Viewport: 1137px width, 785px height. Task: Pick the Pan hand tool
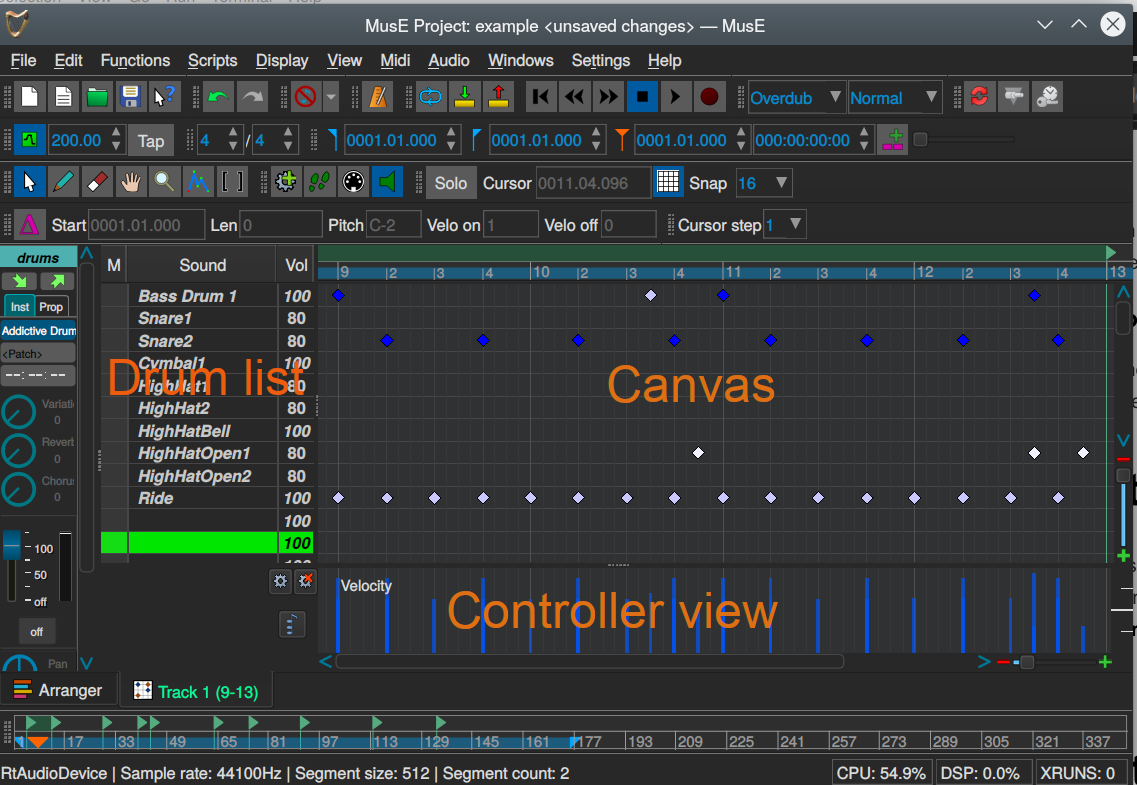pyautogui.click(x=130, y=182)
